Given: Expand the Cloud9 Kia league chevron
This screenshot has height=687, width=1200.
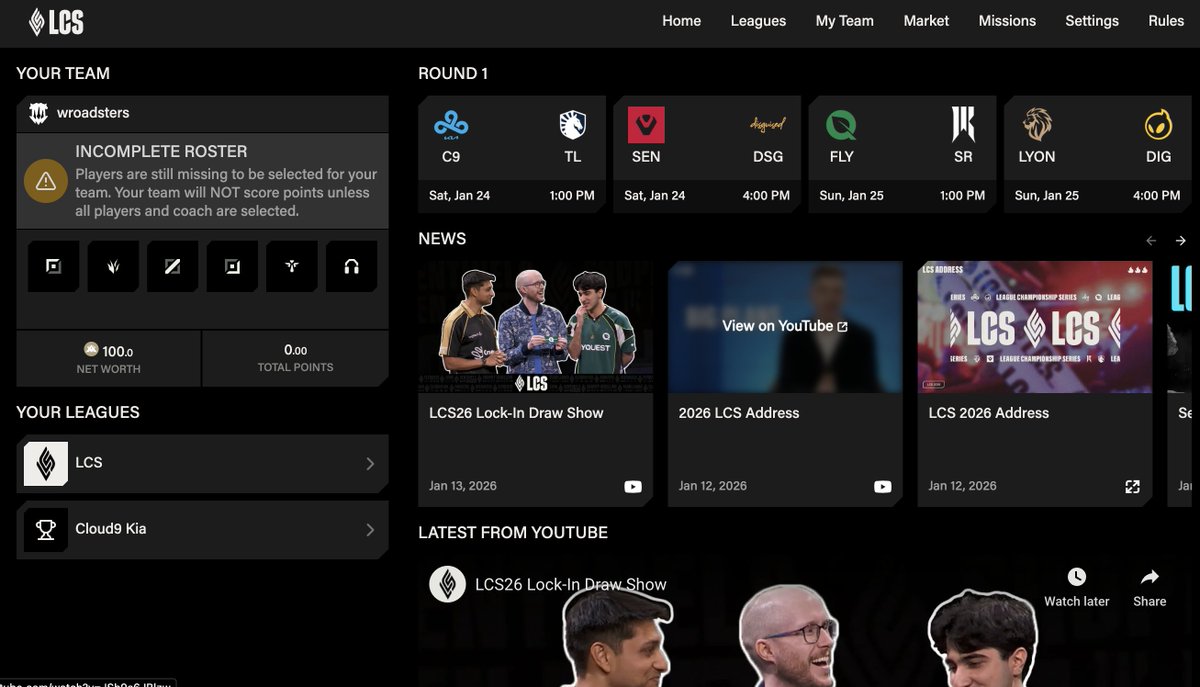Looking at the screenshot, I should point(370,530).
